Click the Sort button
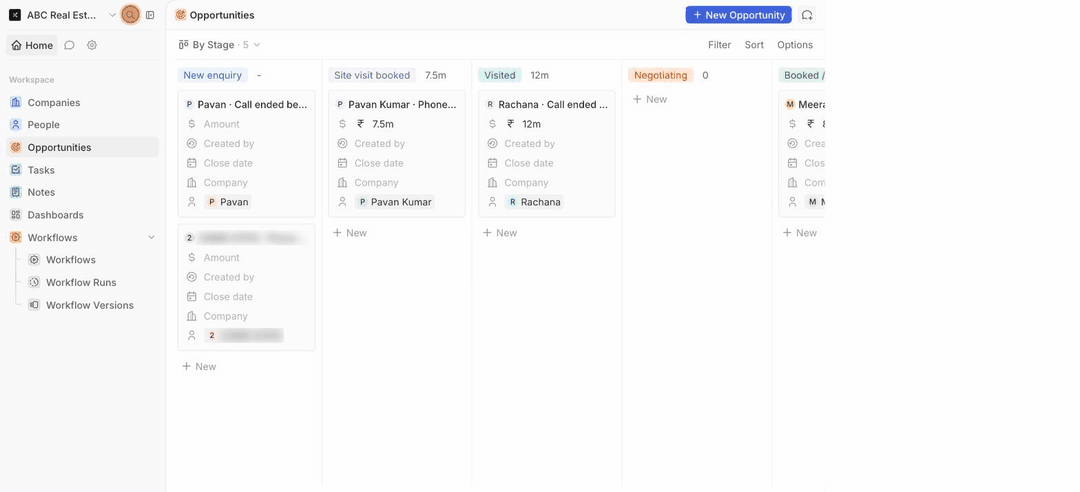This screenshot has width=1080, height=492. coord(754,45)
